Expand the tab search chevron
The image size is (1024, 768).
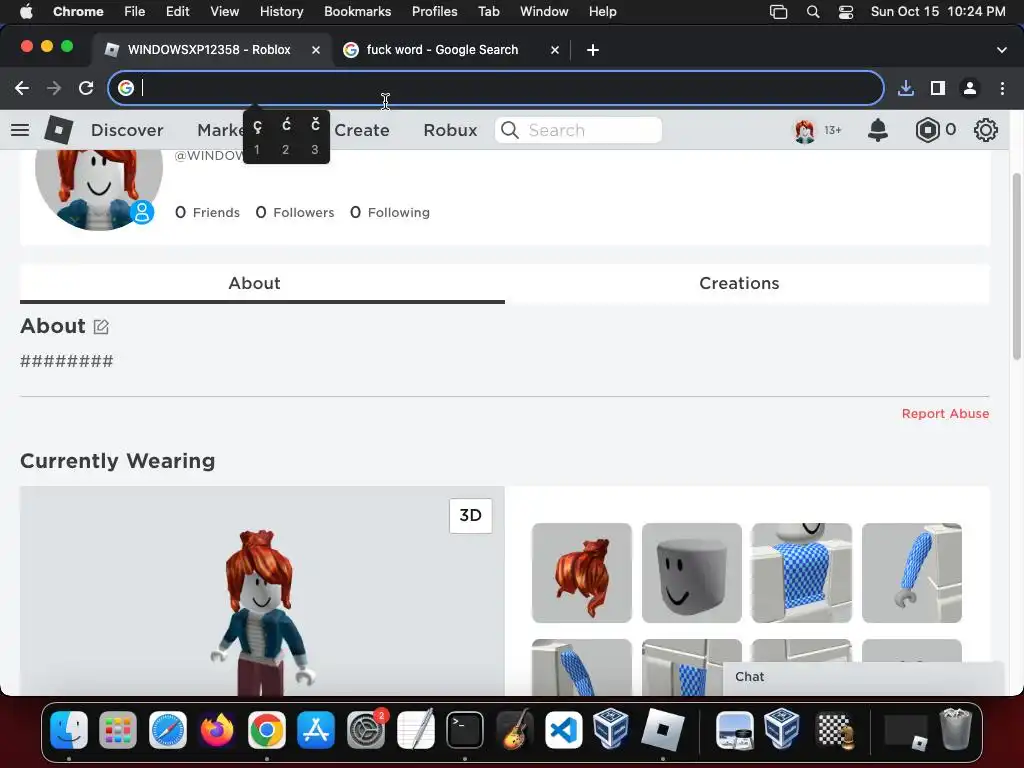[x=1002, y=50]
